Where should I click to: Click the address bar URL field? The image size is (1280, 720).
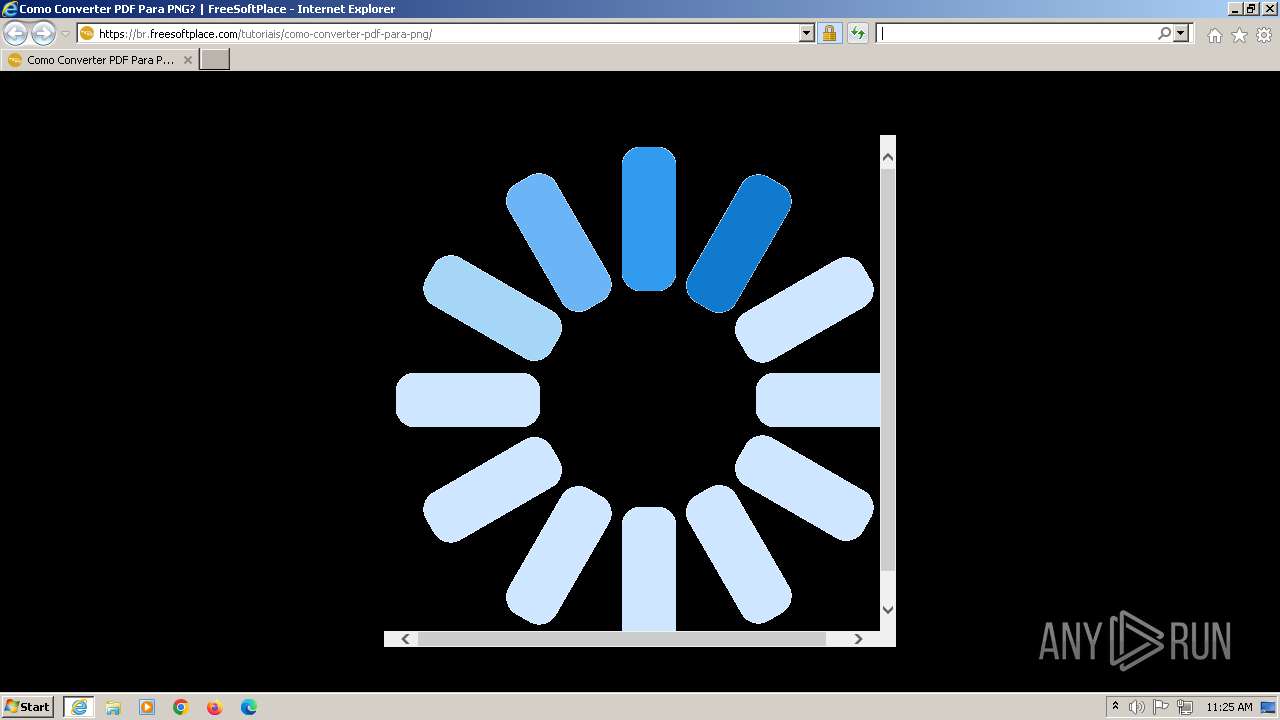pyautogui.click(x=448, y=34)
